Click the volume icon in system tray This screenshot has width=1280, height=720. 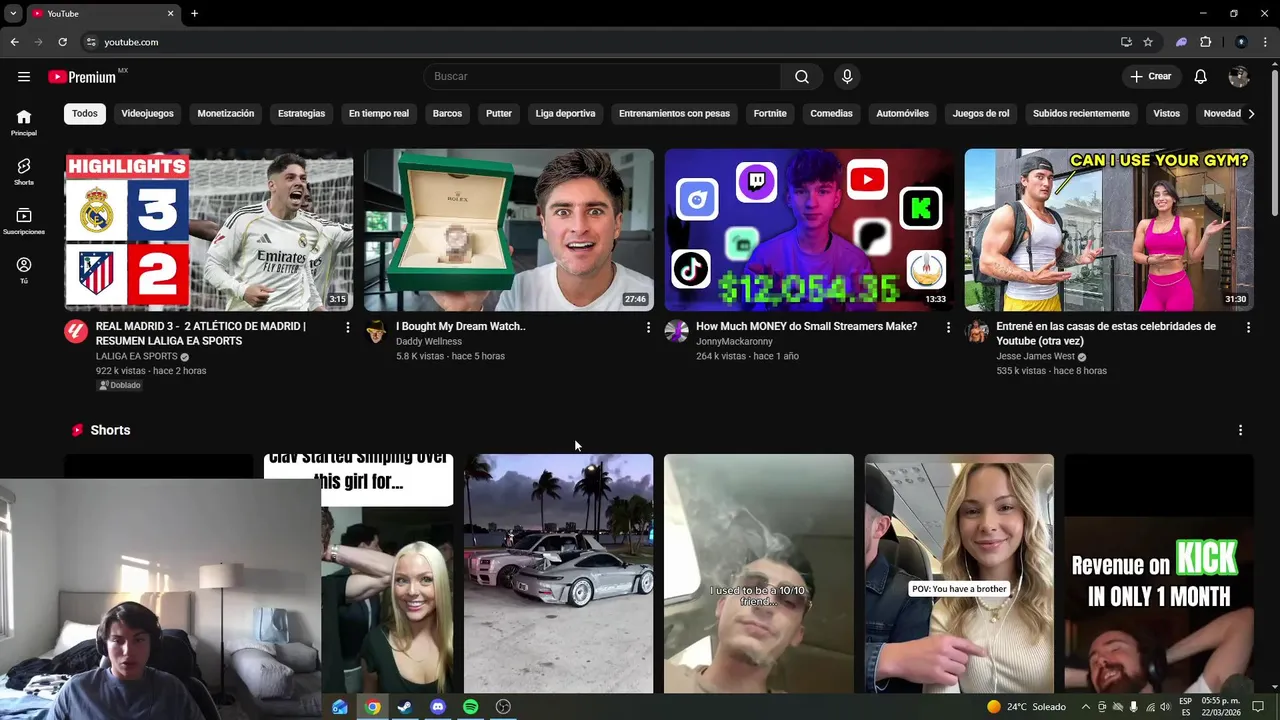(x=1166, y=707)
